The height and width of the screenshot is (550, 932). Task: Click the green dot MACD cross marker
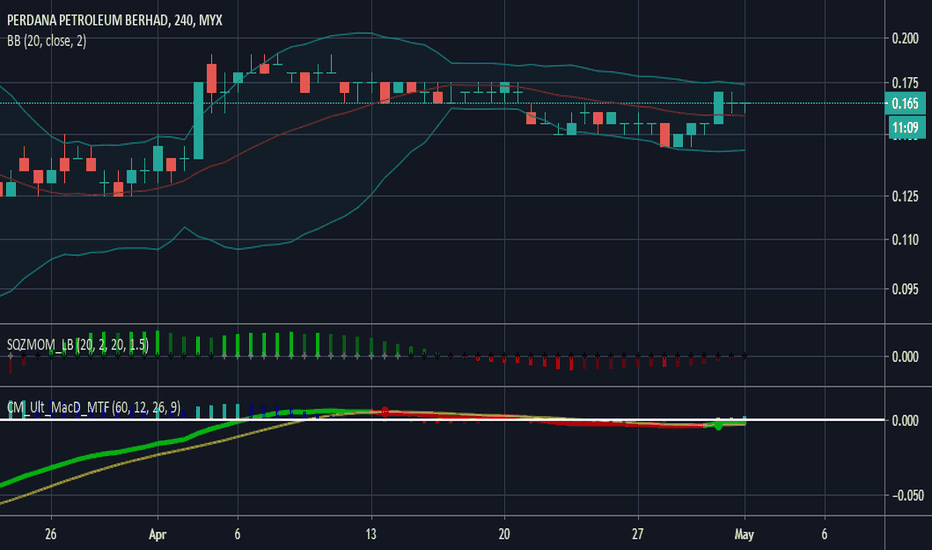[718, 425]
